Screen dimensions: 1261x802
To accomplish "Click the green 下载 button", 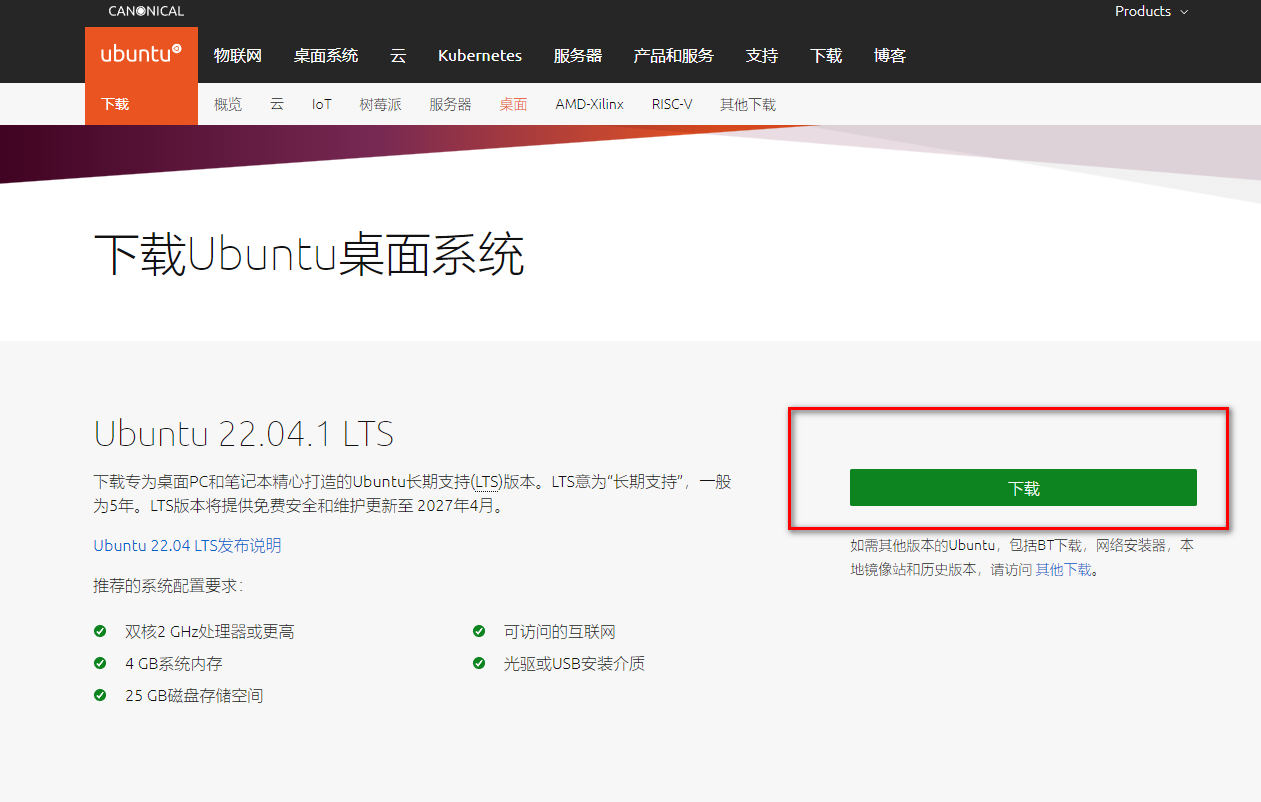I will tap(1023, 488).
